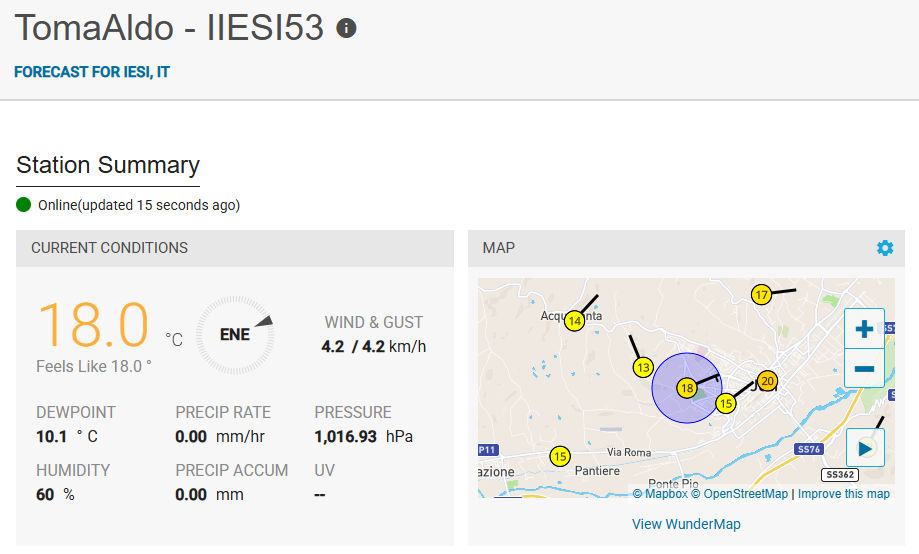Screen dimensions: 919x554
Task: Click the green Online status indicator
Action: point(24,205)
